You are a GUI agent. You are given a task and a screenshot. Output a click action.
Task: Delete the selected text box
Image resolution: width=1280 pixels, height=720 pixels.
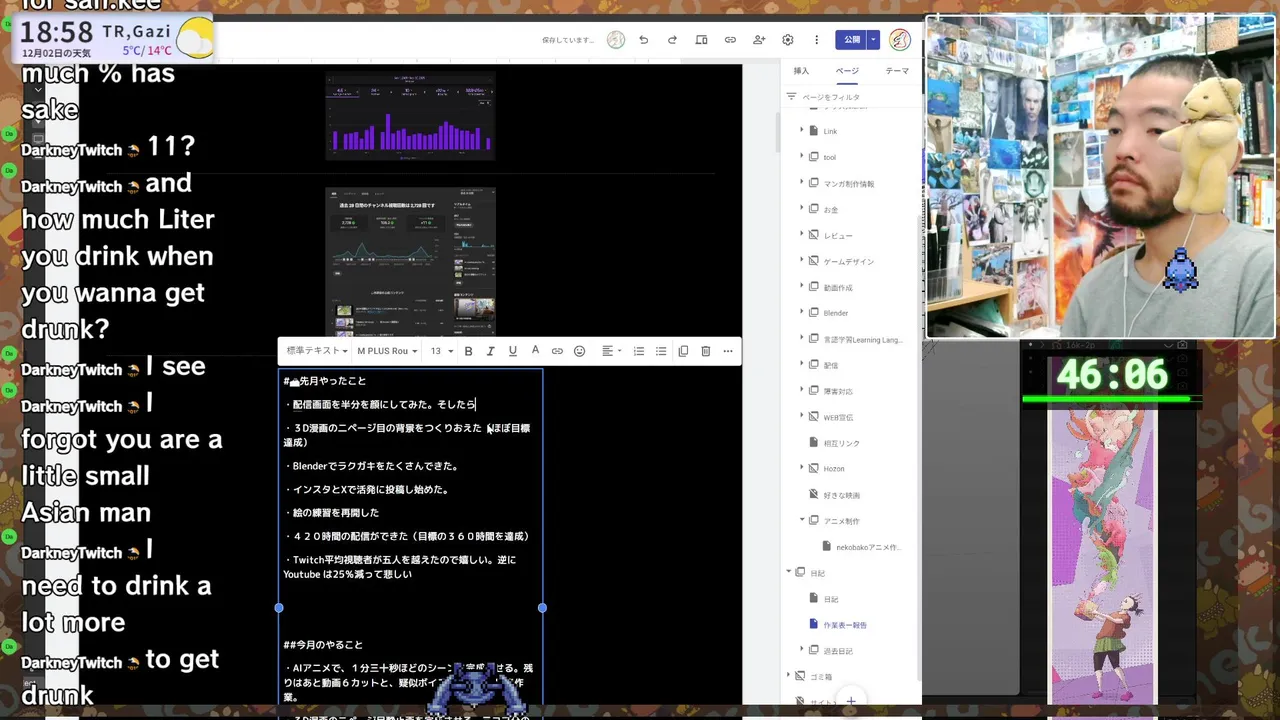coord(705,351)
